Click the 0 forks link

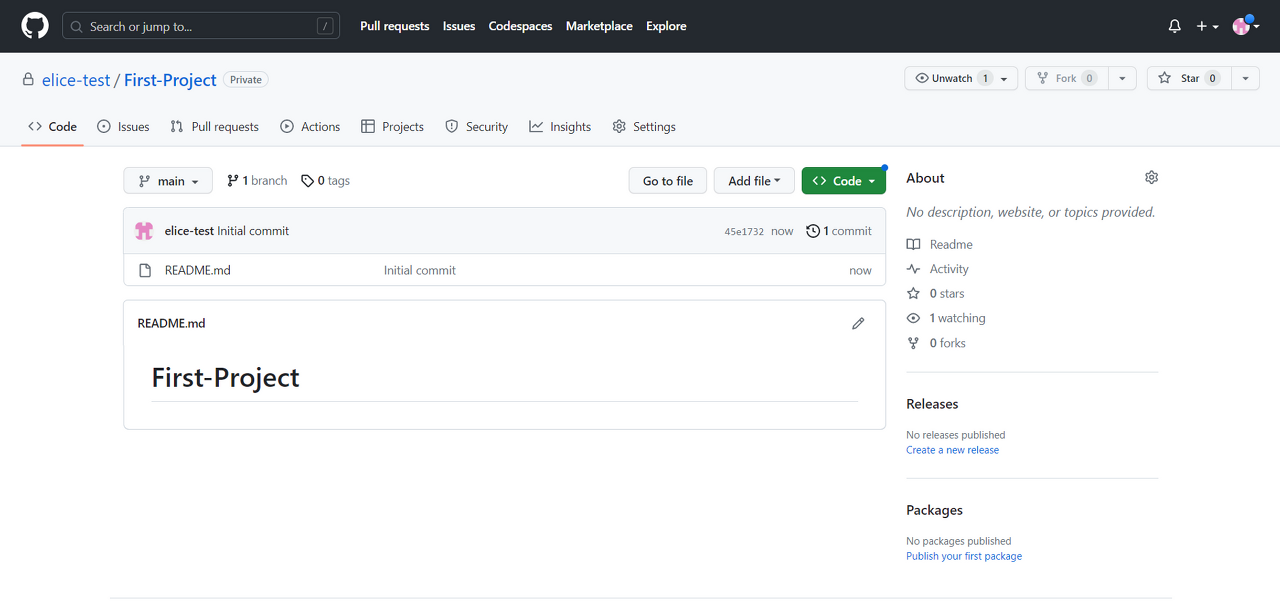(x=936, y=343)
